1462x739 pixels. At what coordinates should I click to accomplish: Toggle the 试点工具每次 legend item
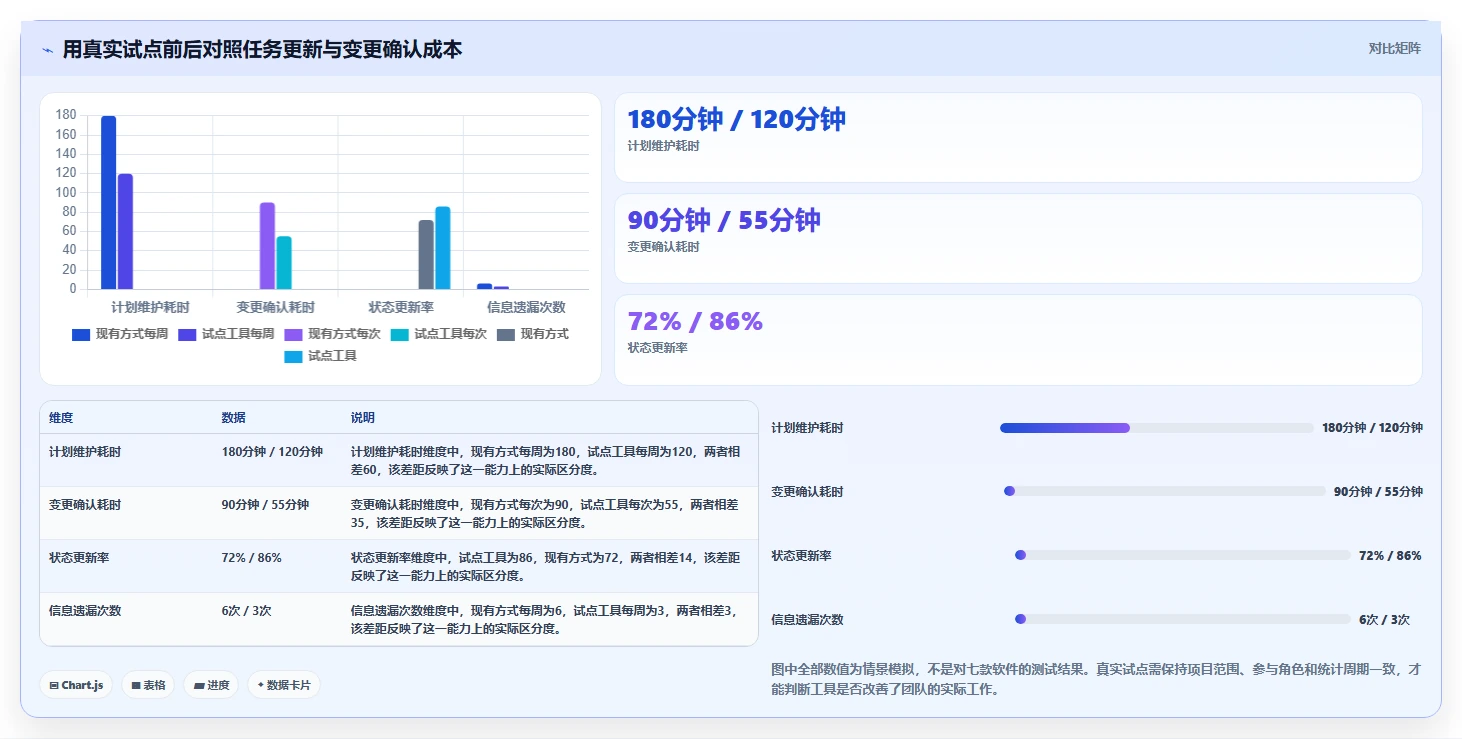(x=439, y=334)
